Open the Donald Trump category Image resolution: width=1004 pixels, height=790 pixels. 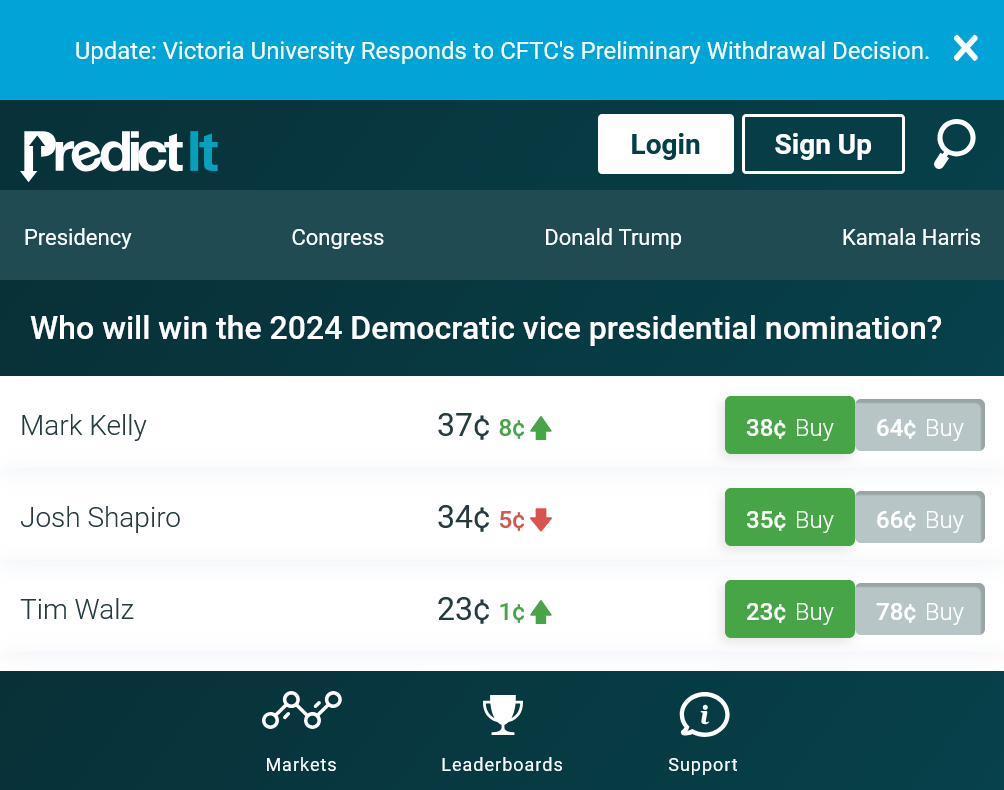click(613, 237)
